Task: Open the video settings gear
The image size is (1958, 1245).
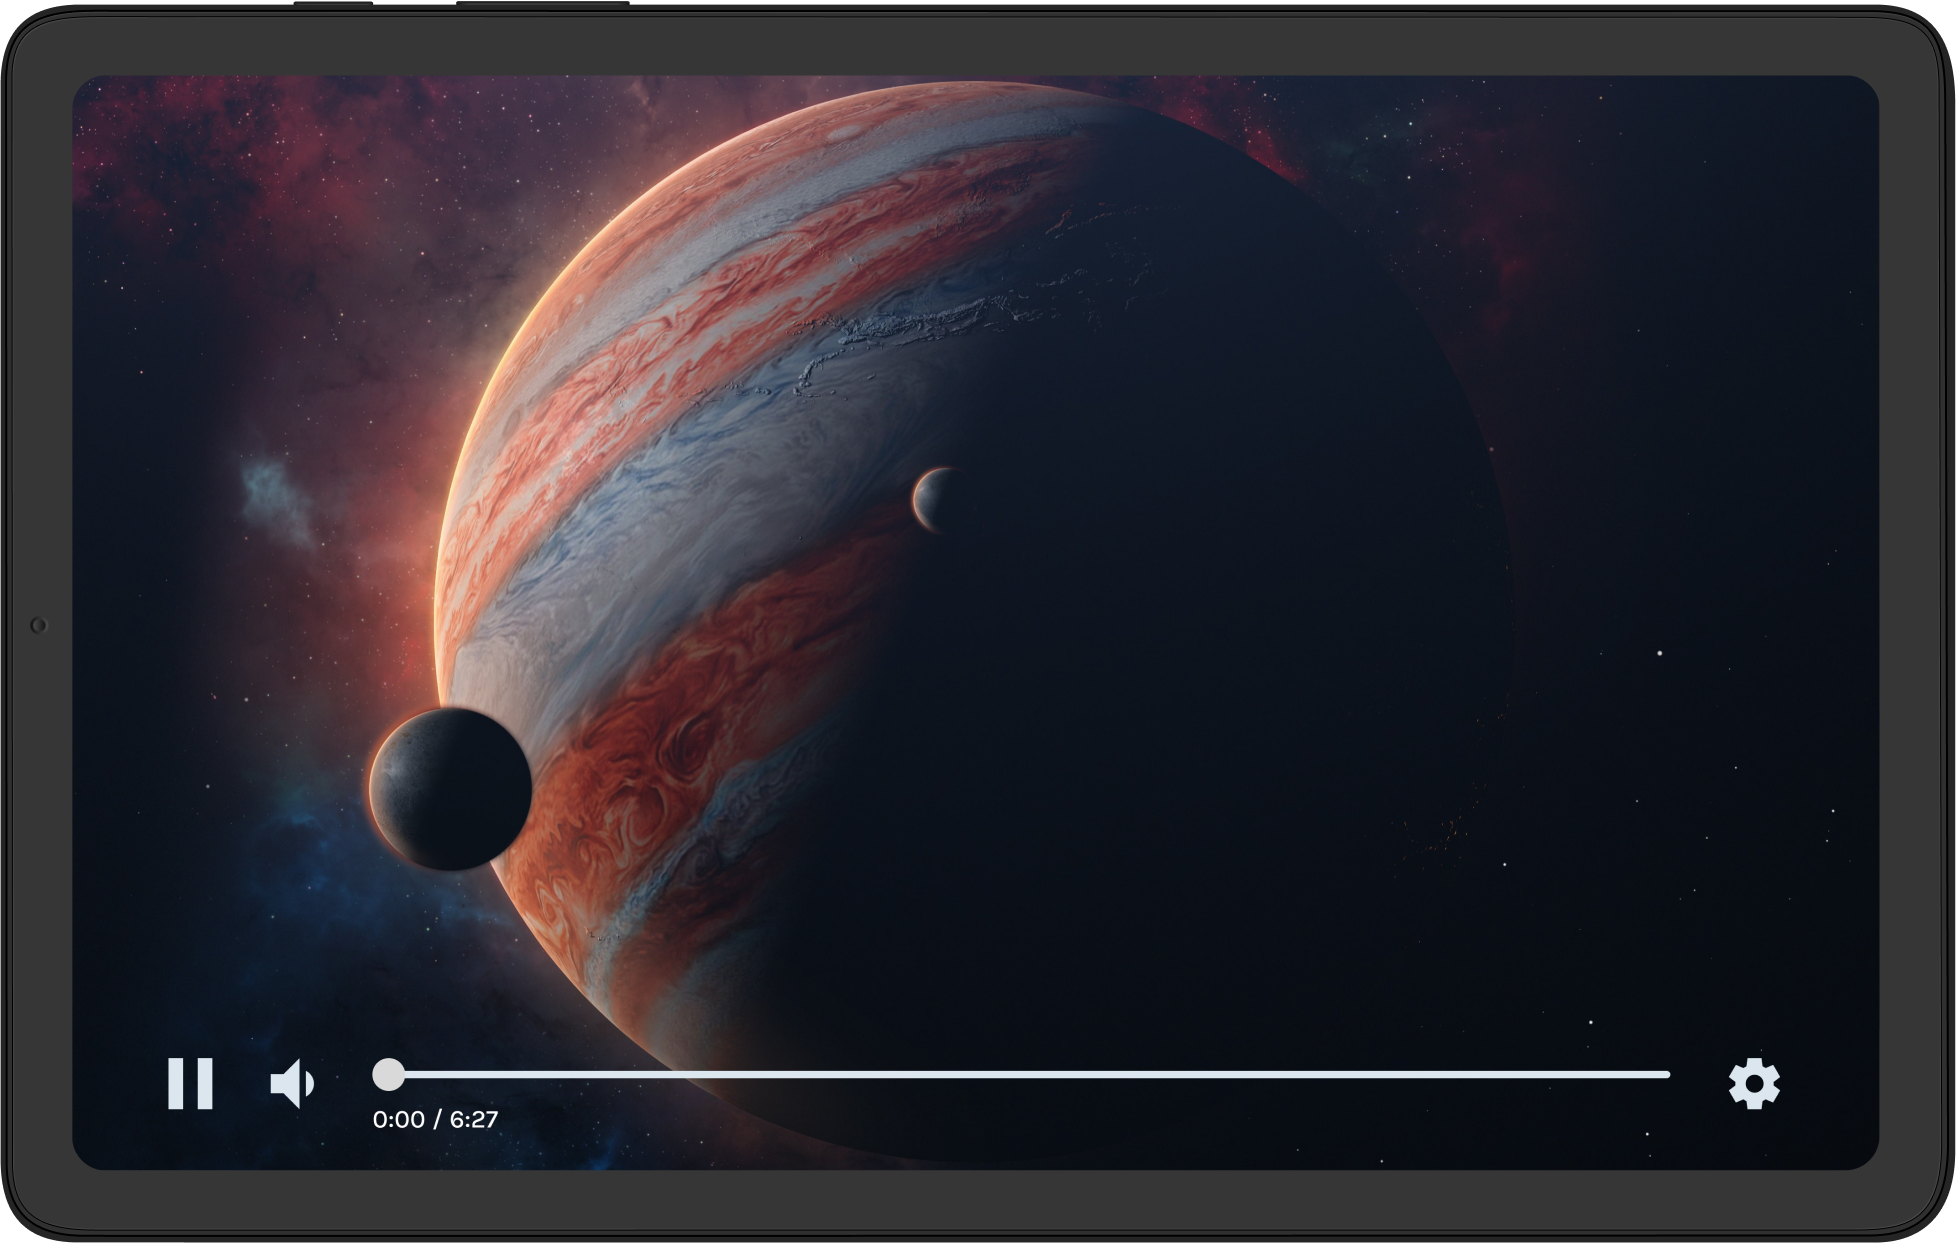Action: pyautogui.click(x=1754, y=1084)
